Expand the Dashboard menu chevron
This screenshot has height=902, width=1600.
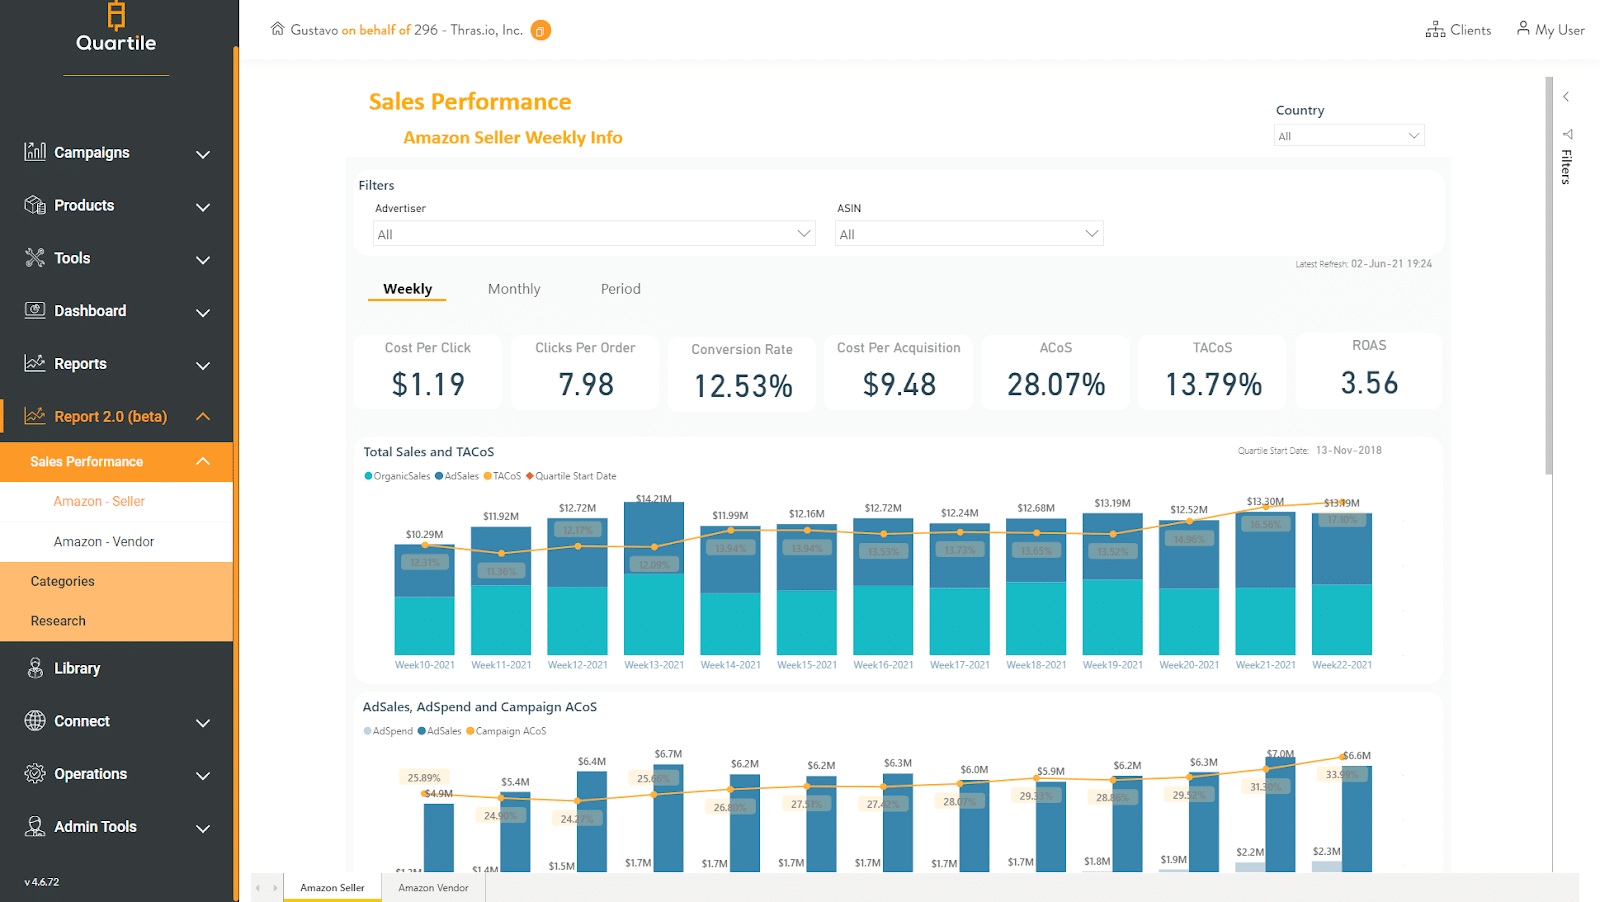(203, 313)
